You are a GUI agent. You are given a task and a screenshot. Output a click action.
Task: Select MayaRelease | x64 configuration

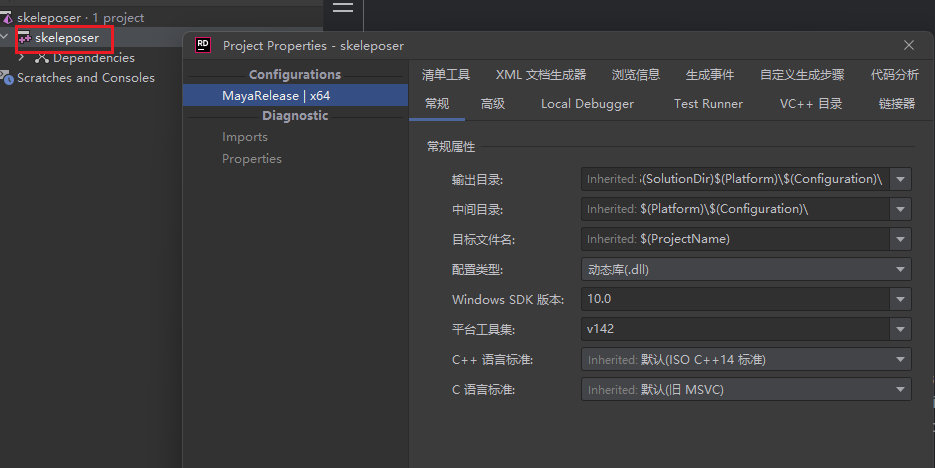295,95
